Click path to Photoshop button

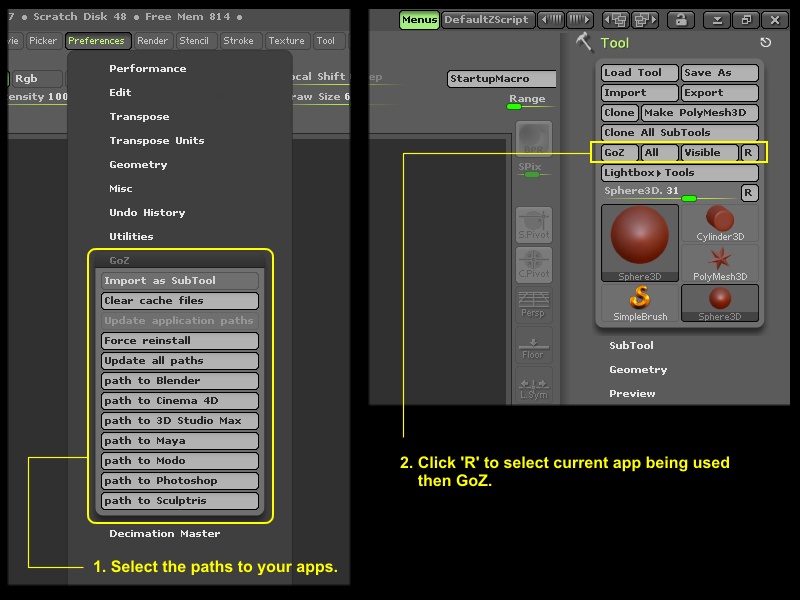tap(180, 481)
